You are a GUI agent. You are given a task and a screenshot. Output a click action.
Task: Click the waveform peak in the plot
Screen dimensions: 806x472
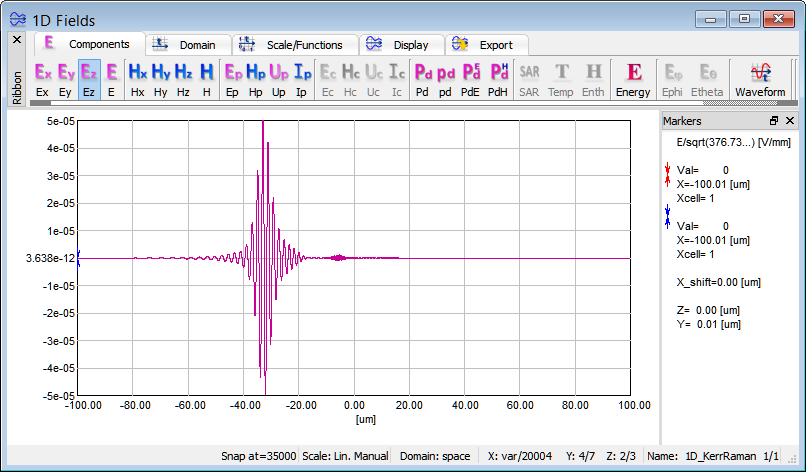263,124
